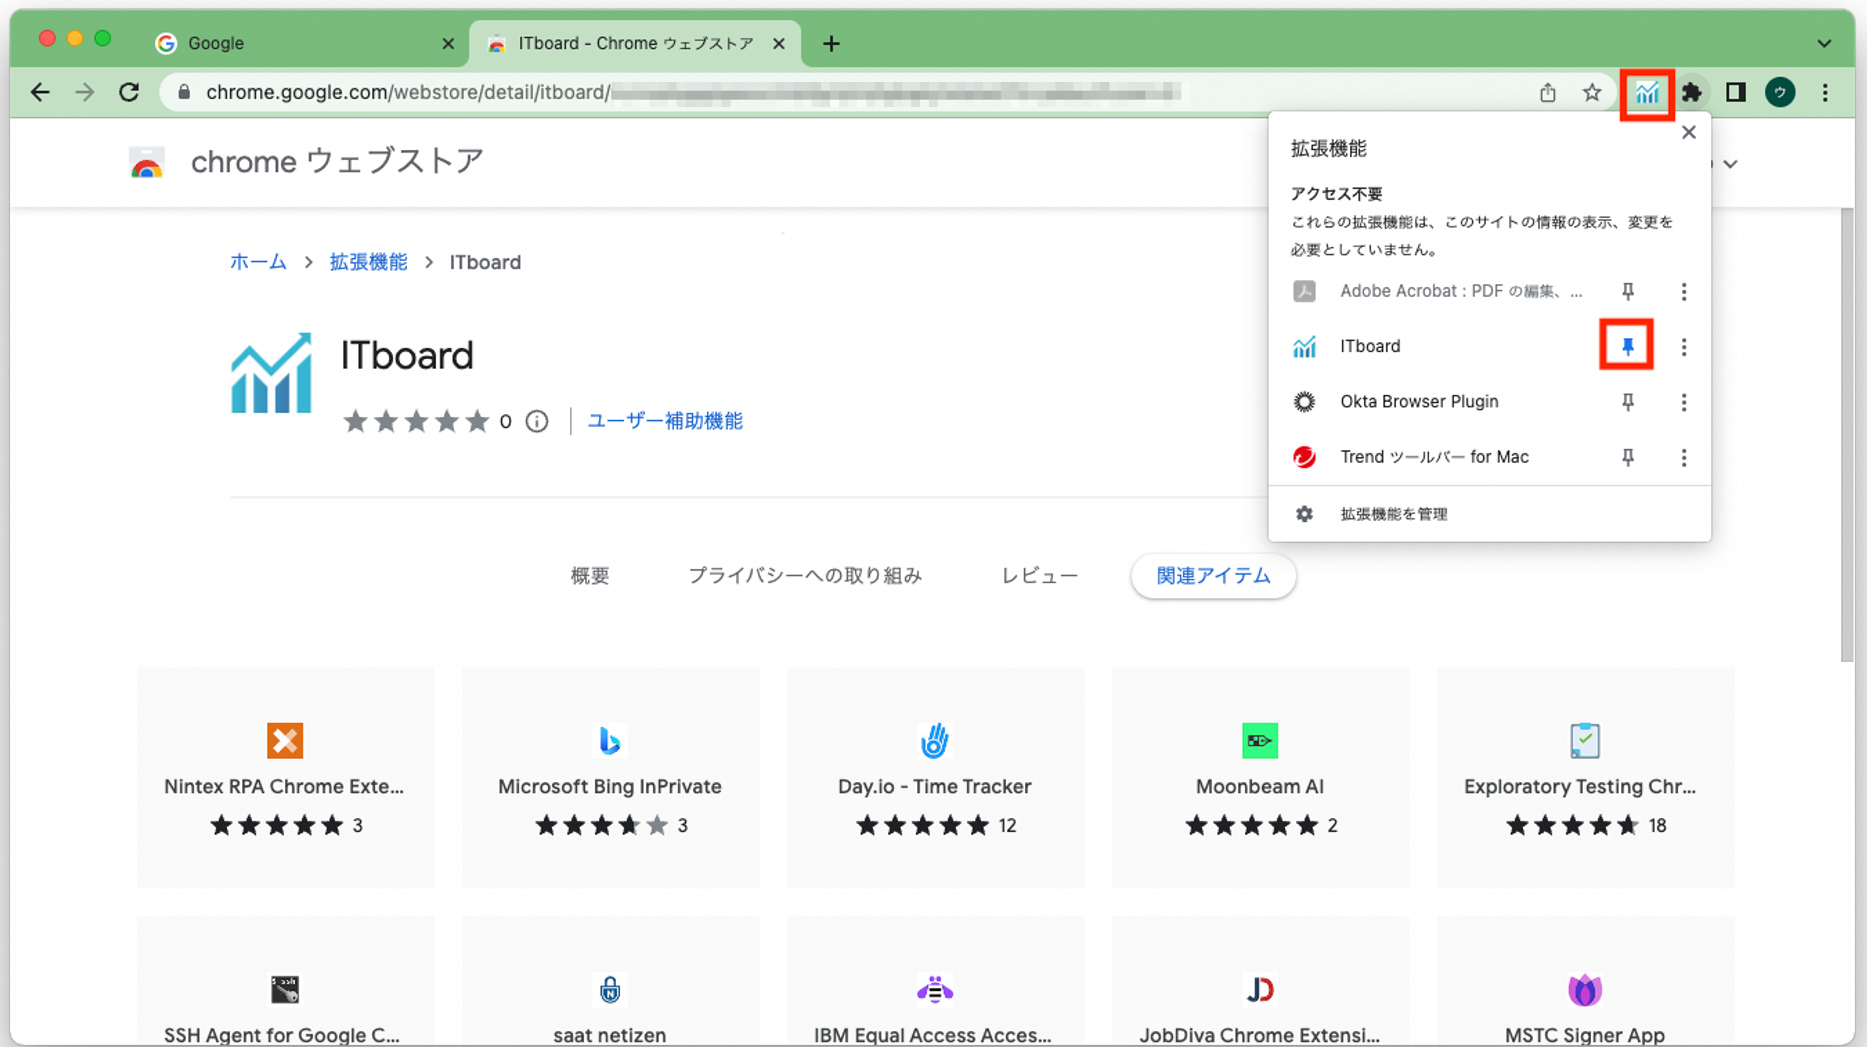Pin Okta Browser Plugin to toolbar
The image size is (1867, 1047).
pos(1627,402)
